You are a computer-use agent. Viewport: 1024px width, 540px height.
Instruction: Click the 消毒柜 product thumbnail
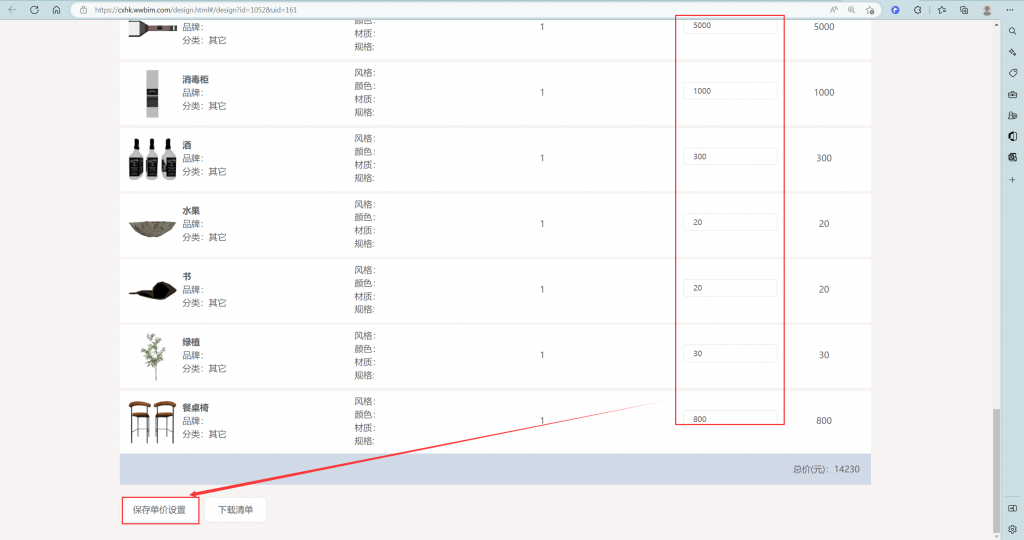[x=152, y=93]
